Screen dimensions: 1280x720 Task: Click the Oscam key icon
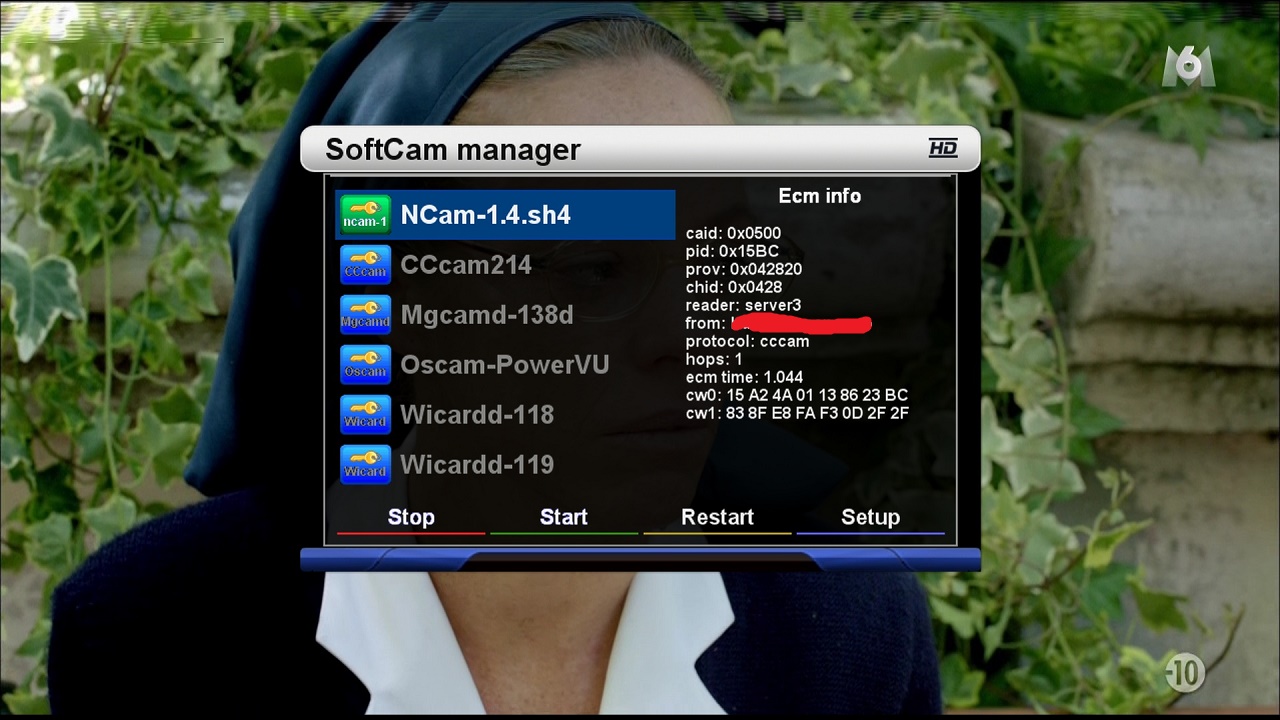click(x=365, y=365)
